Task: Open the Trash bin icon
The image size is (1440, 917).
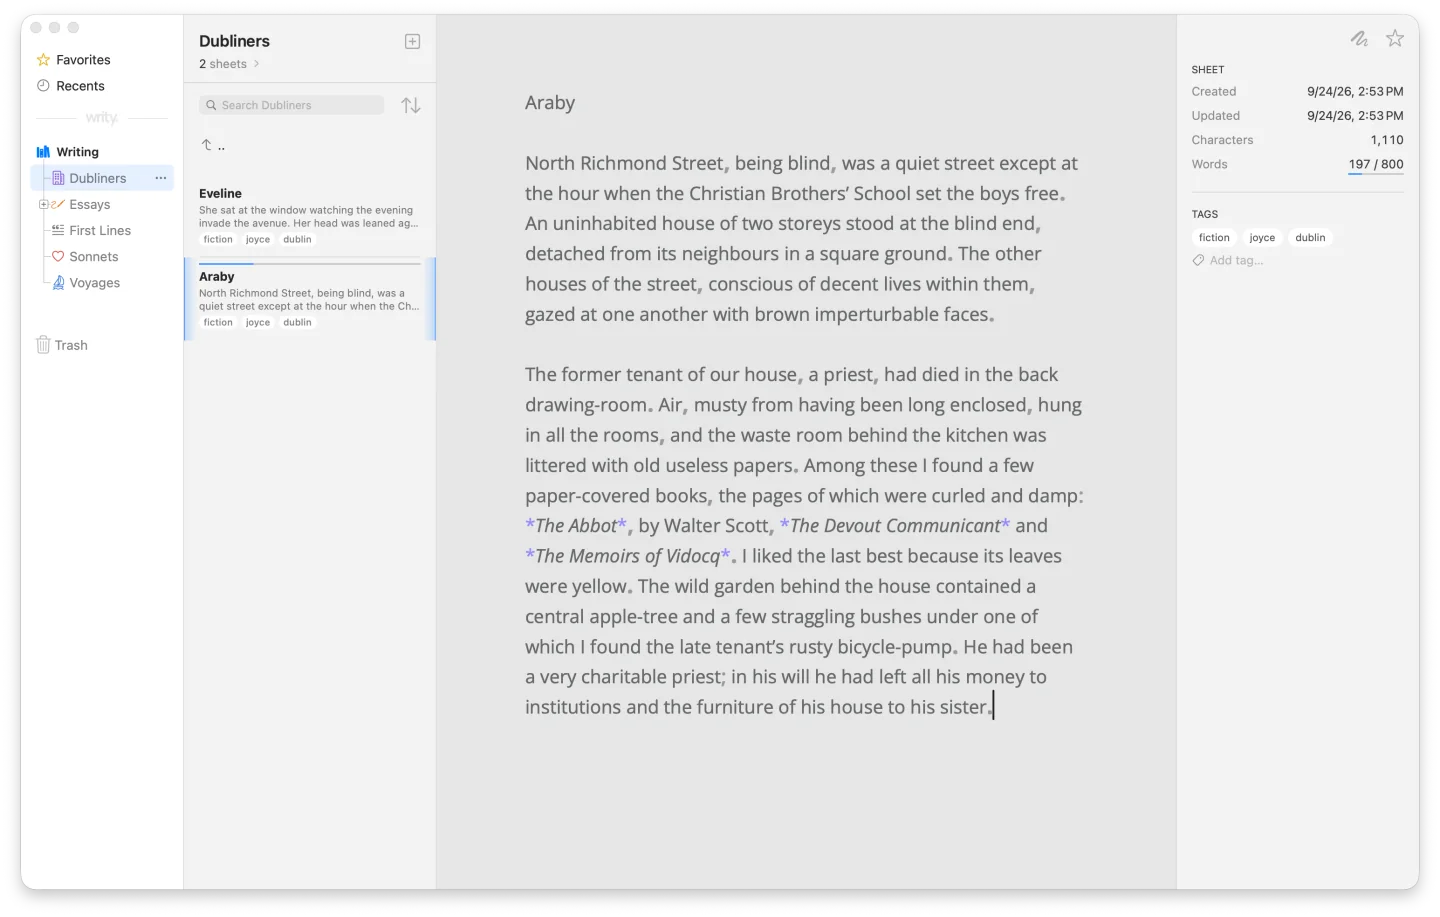Action: 43,345
